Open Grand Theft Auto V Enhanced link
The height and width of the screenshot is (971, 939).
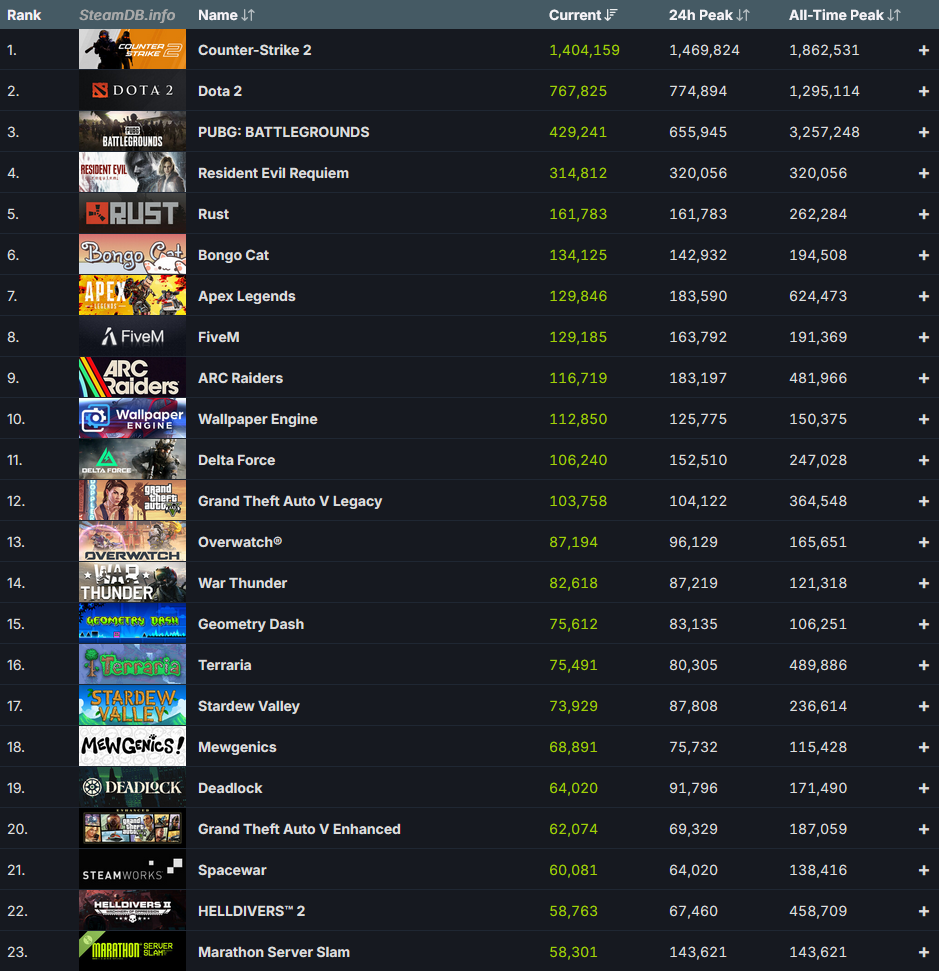(x=299, y=829)
